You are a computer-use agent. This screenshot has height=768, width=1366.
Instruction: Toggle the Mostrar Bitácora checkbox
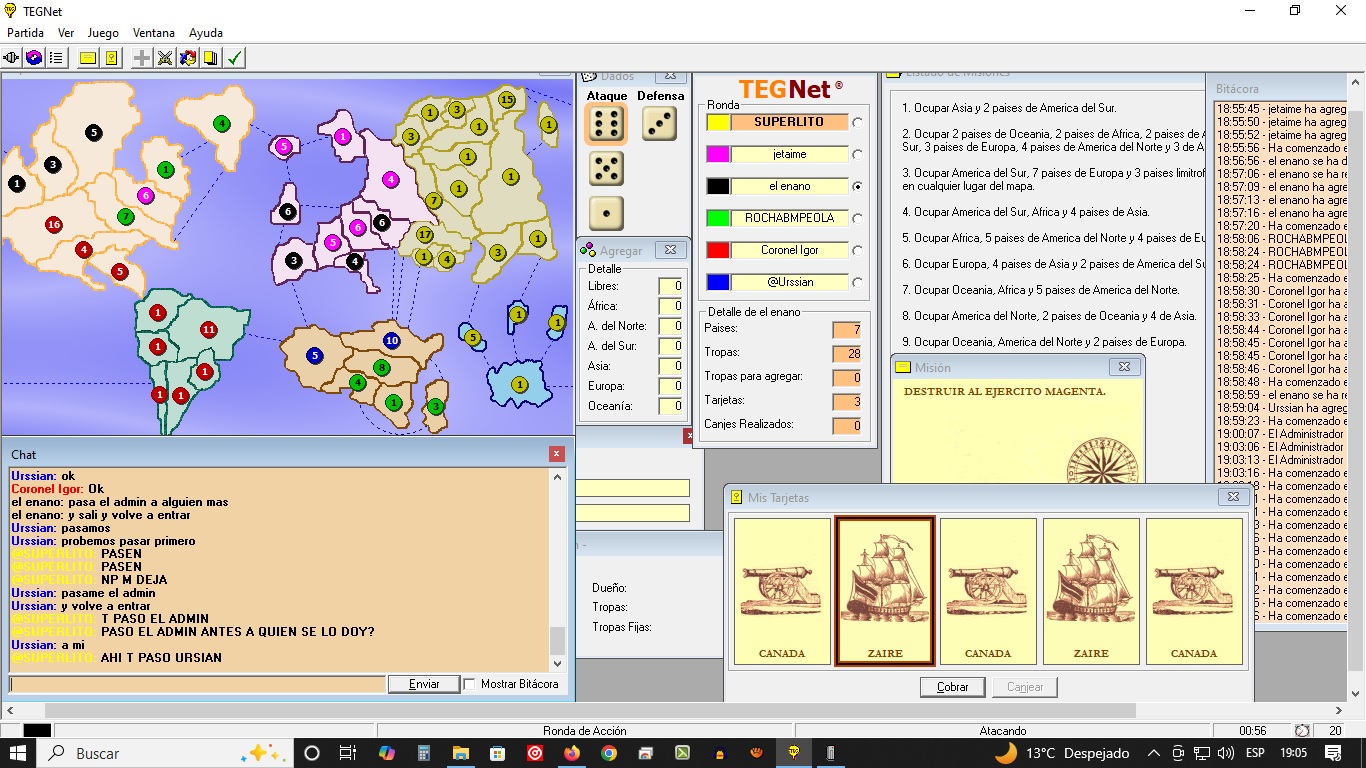tap(470, 684)
